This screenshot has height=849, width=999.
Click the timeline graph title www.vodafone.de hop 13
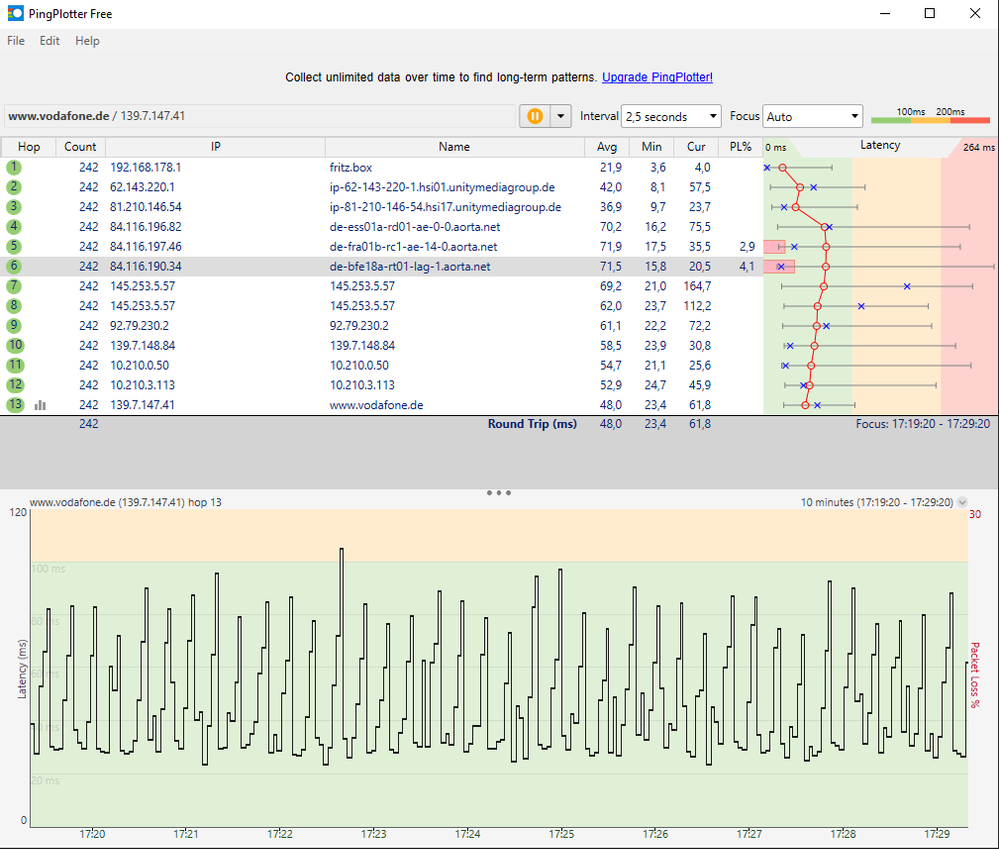coord(126,503)
